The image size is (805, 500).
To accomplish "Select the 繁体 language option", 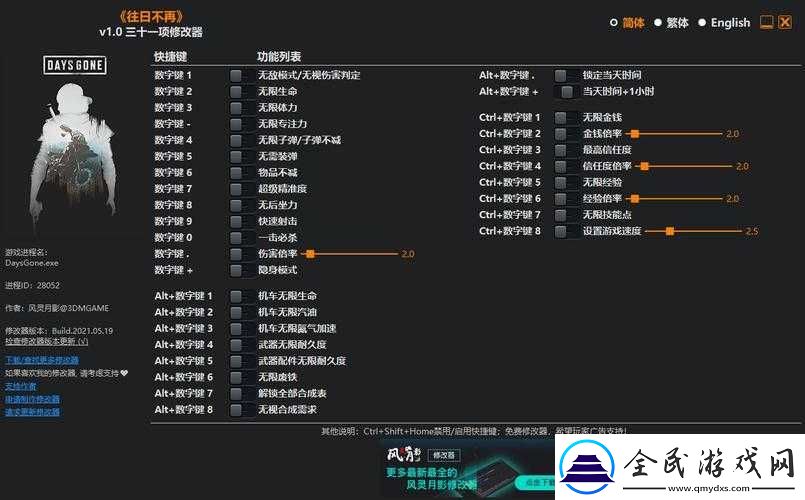I will click(x=671, y=23).
